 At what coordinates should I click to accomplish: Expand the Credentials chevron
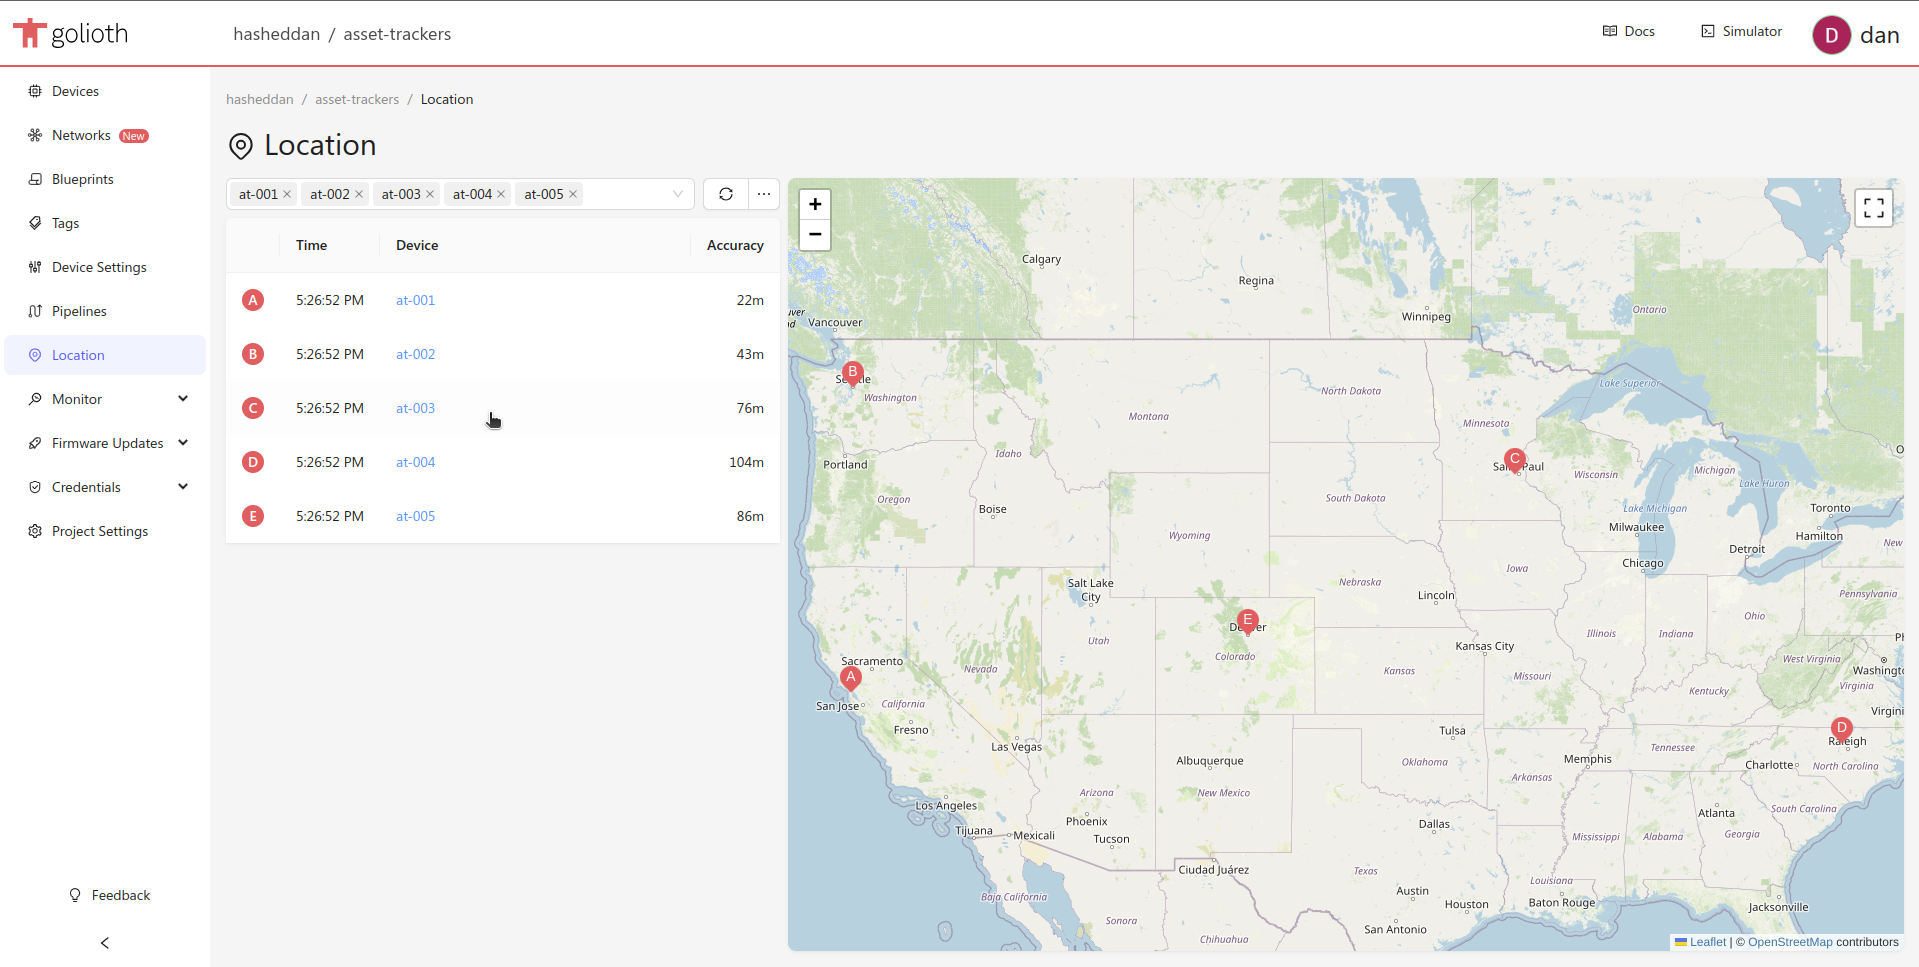pos(183,487)
